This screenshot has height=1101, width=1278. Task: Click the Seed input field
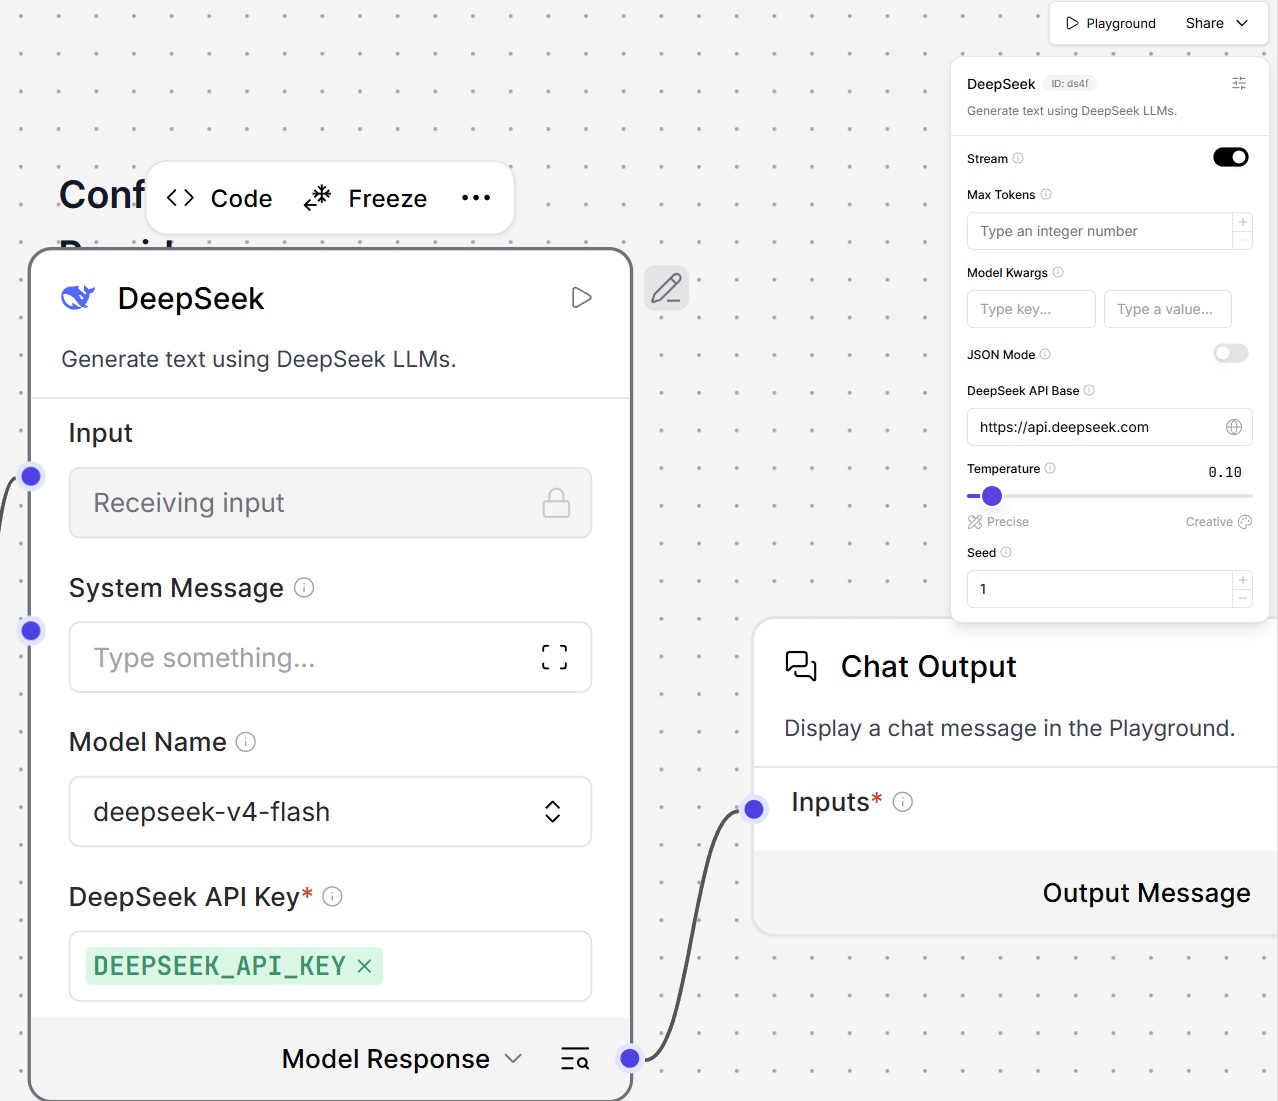1099,589
